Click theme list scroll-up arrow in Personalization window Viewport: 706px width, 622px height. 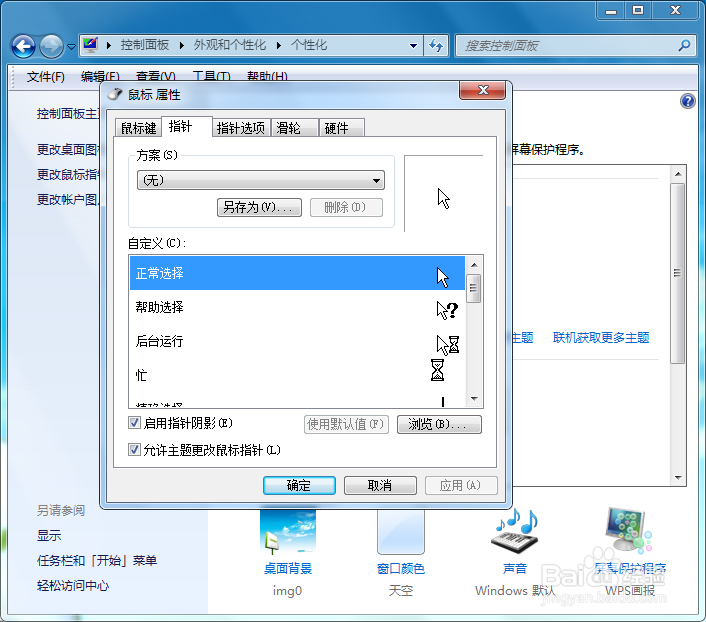pos(678,174)
